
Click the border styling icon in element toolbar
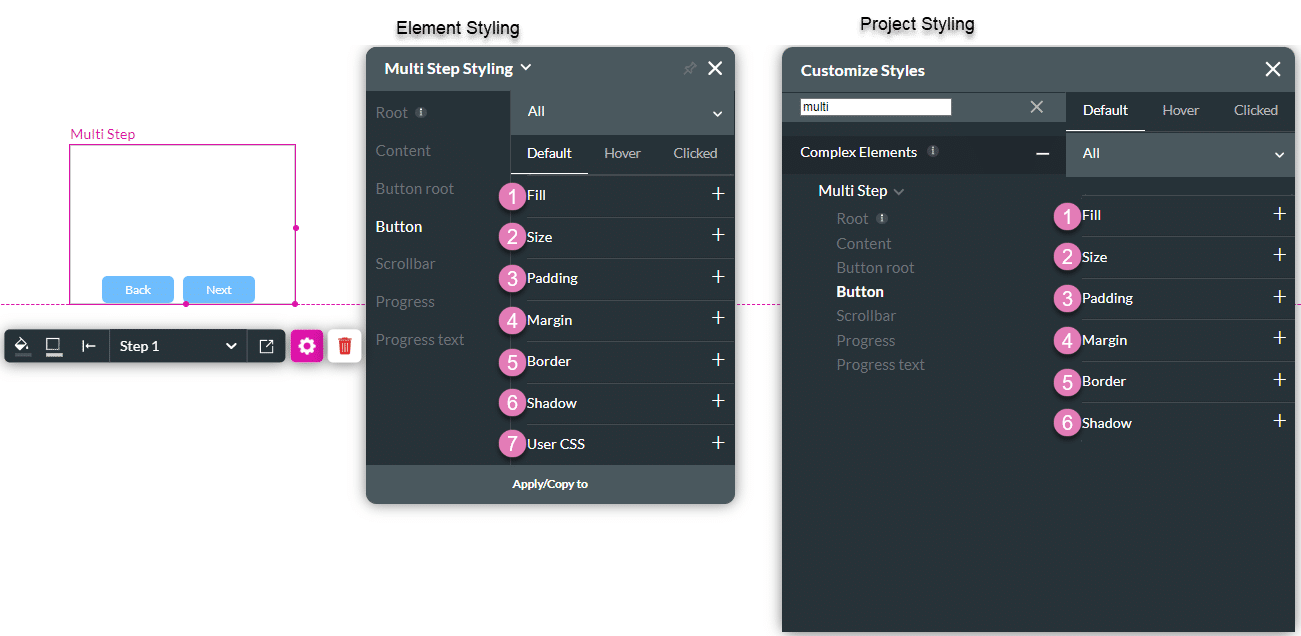[53, 345]
